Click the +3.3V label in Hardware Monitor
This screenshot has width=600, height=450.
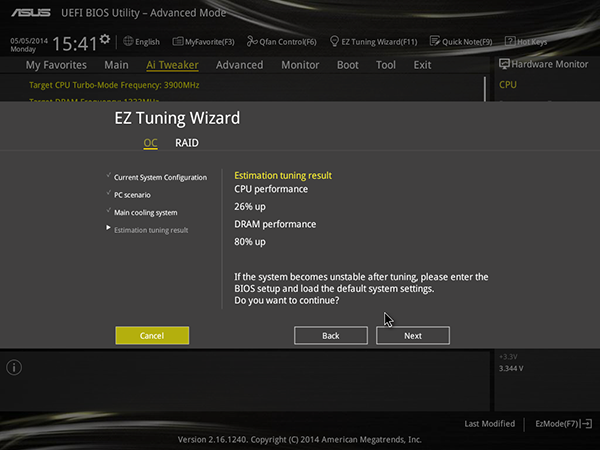coord(508,357)
